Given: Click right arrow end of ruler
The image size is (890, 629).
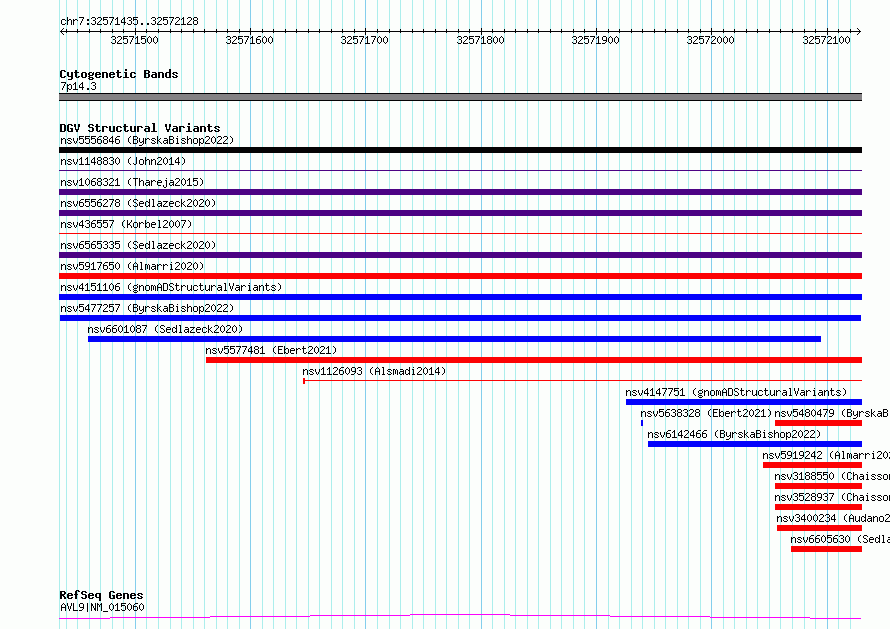Looking at the screenshot, I should tap(859, 32).
